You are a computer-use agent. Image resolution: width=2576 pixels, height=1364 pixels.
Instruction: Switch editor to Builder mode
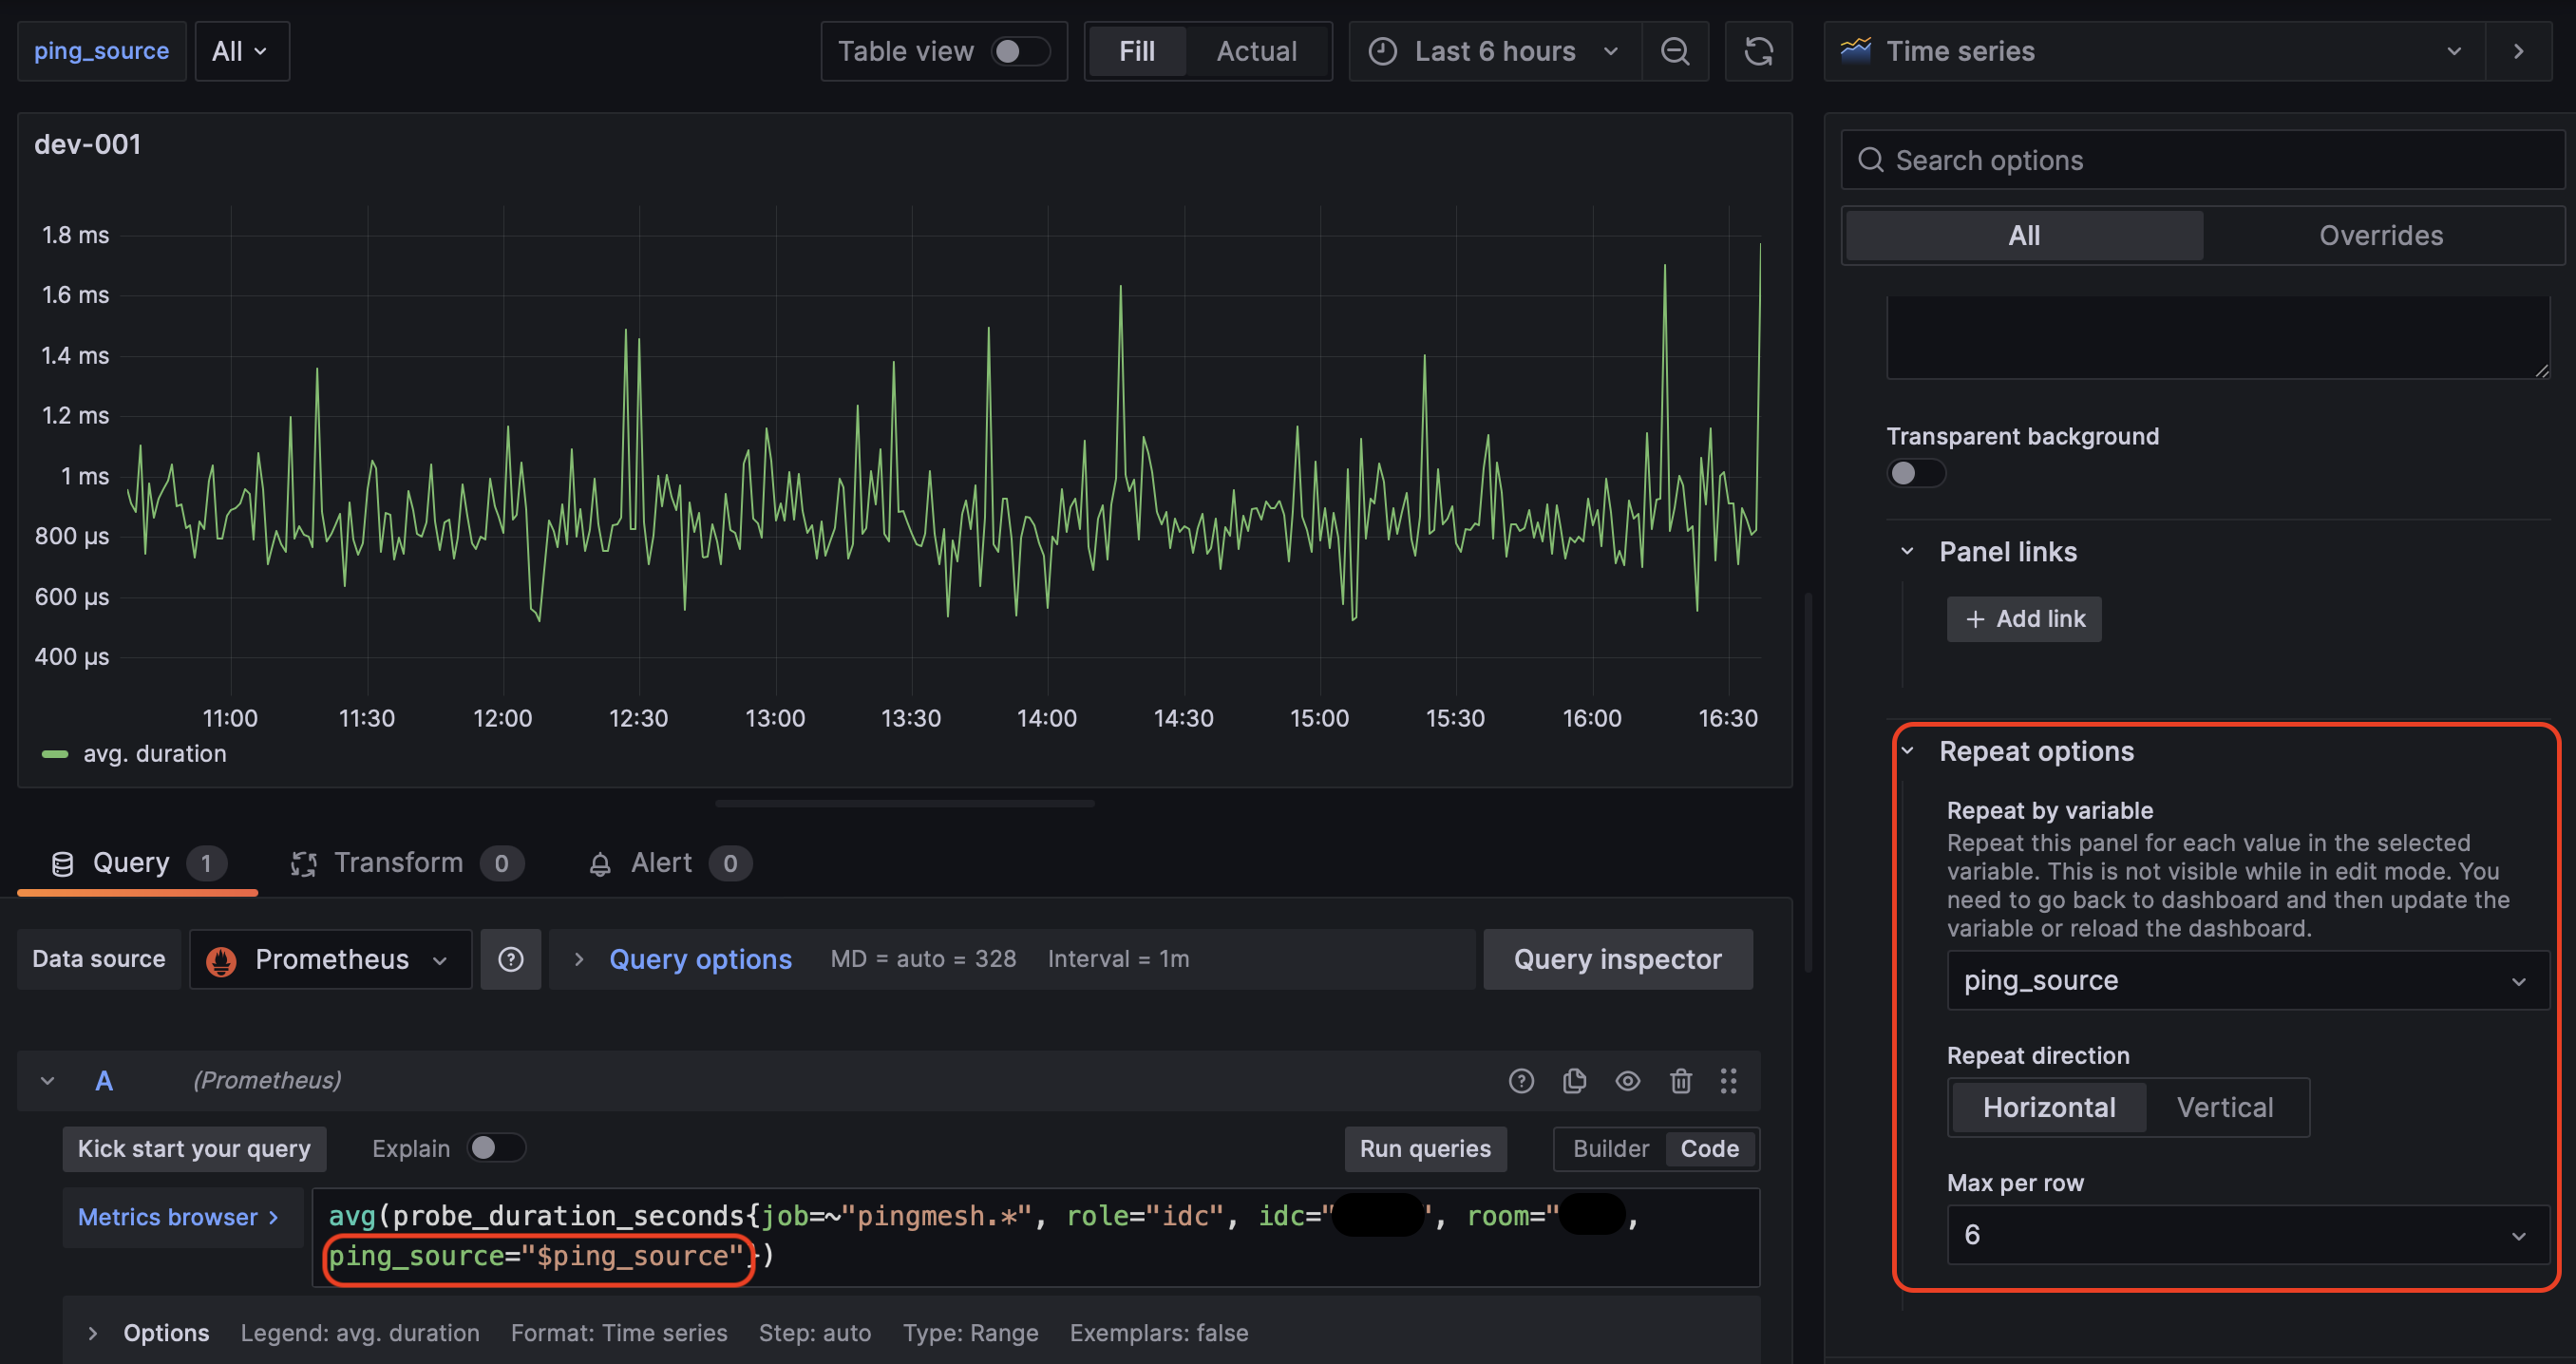1610,1149
